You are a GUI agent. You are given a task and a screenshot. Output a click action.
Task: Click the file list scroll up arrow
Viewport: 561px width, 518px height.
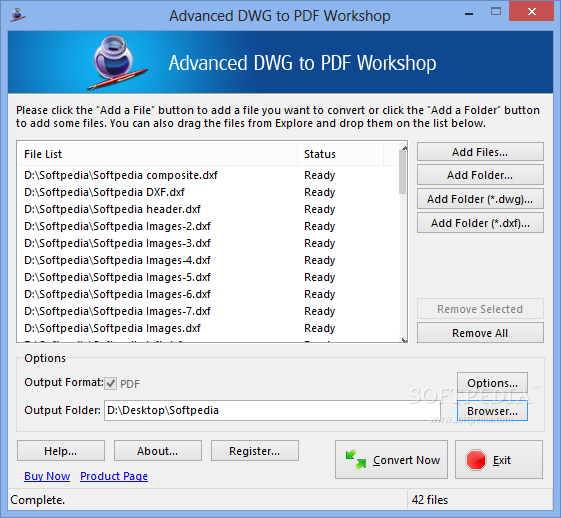404,147
